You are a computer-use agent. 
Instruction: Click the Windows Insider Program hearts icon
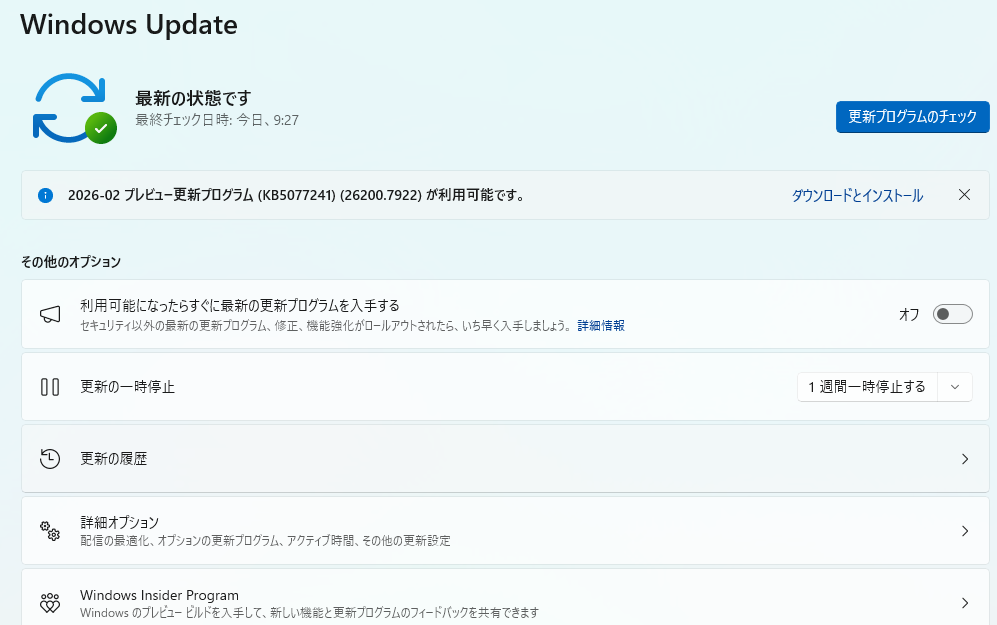[50, 603]
